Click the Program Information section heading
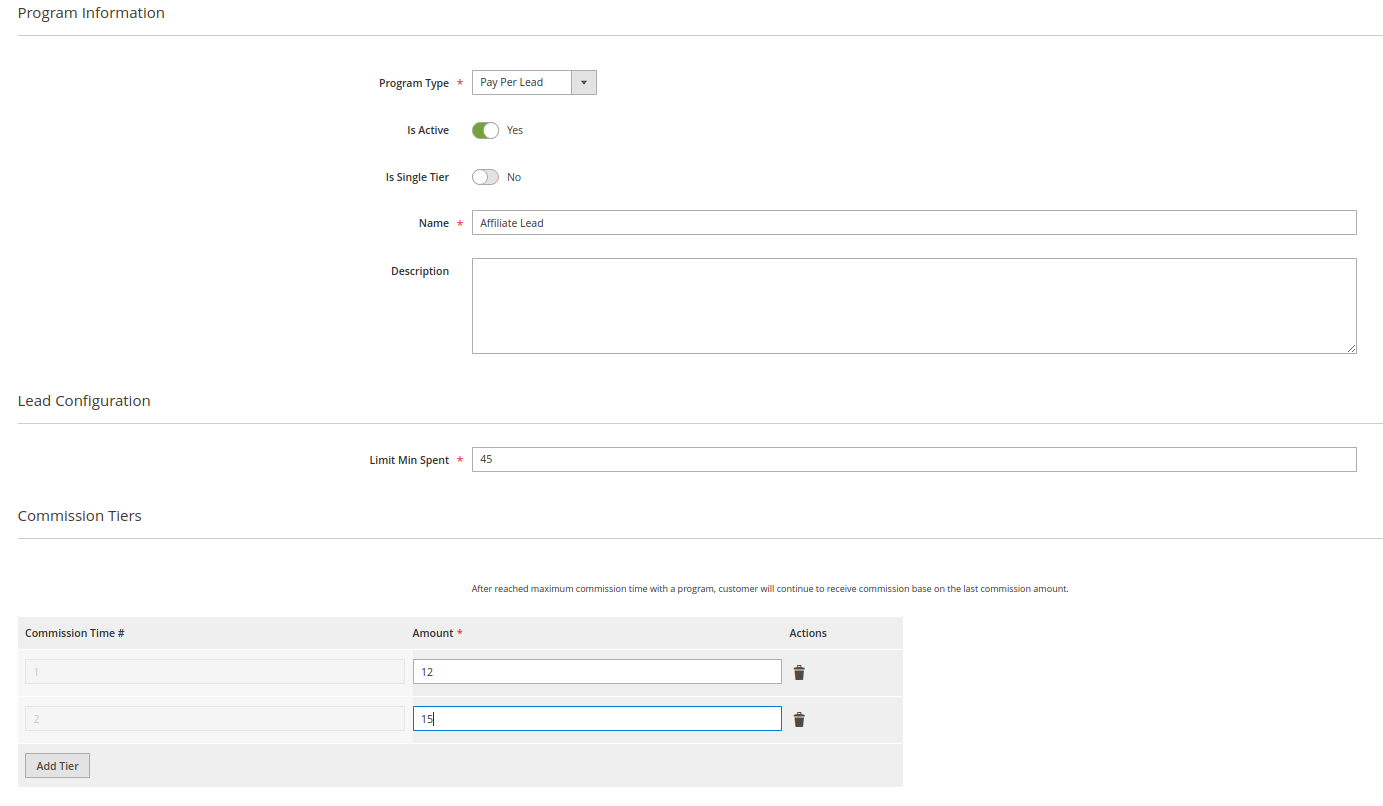The width and height of the screenshot is (1383, 806). point(91,13)
